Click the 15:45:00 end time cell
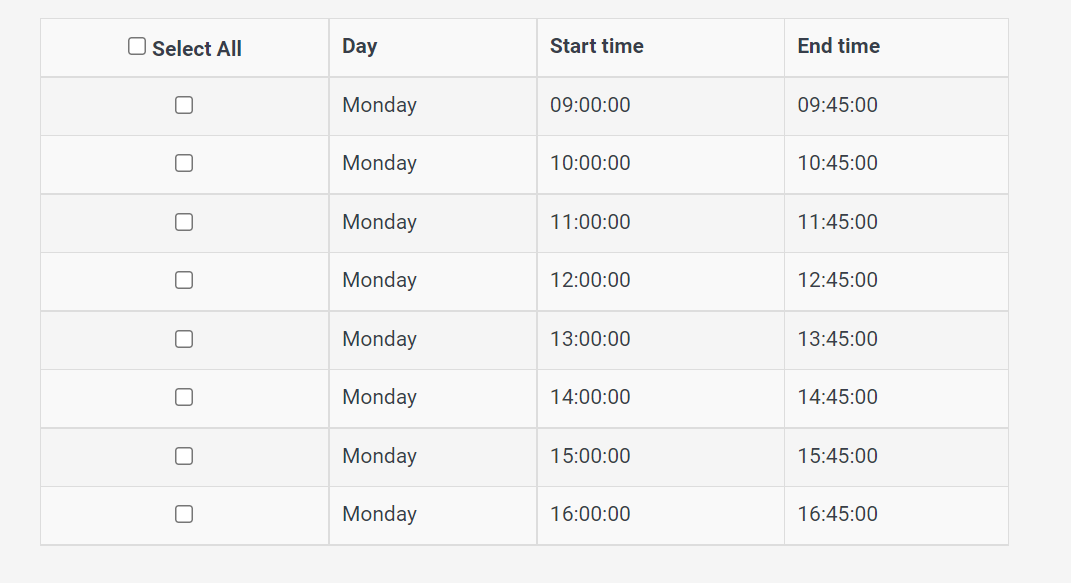 click(x=837, y=456)
